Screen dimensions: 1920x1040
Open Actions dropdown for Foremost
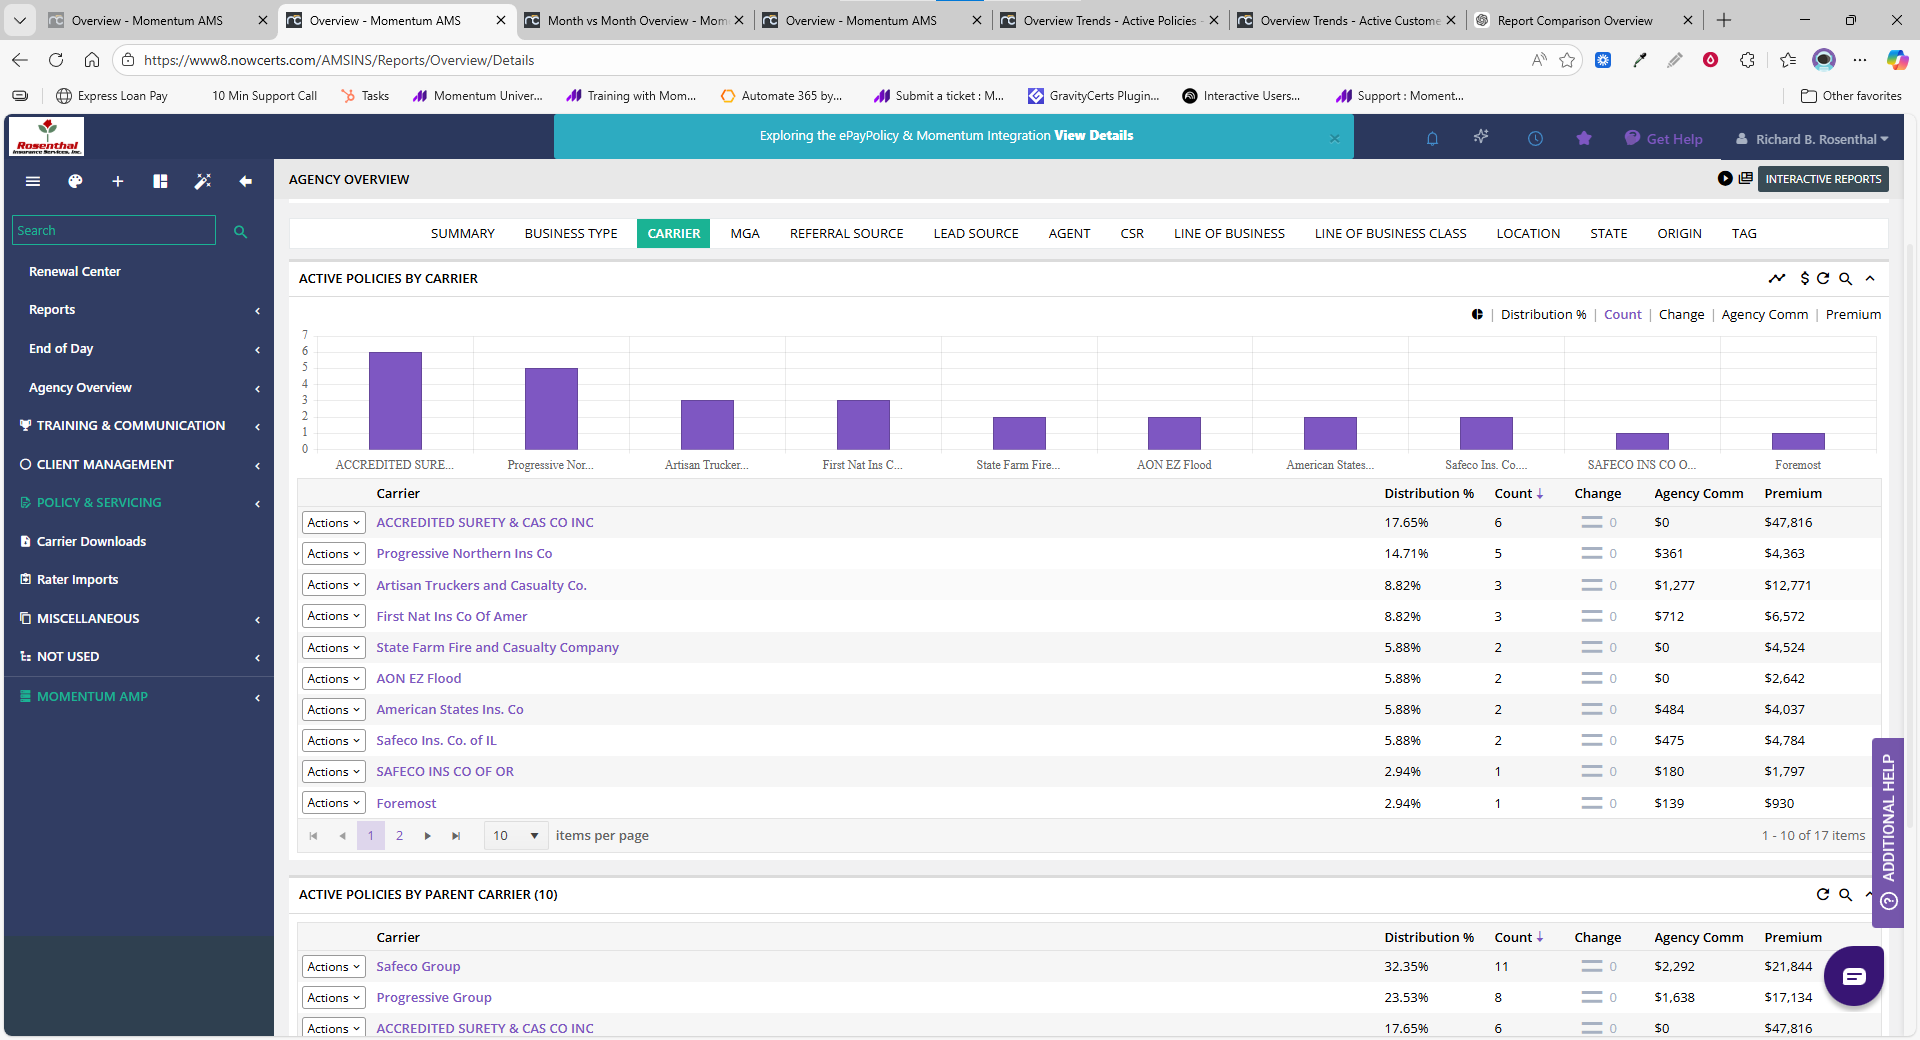(x=333, y=803)
